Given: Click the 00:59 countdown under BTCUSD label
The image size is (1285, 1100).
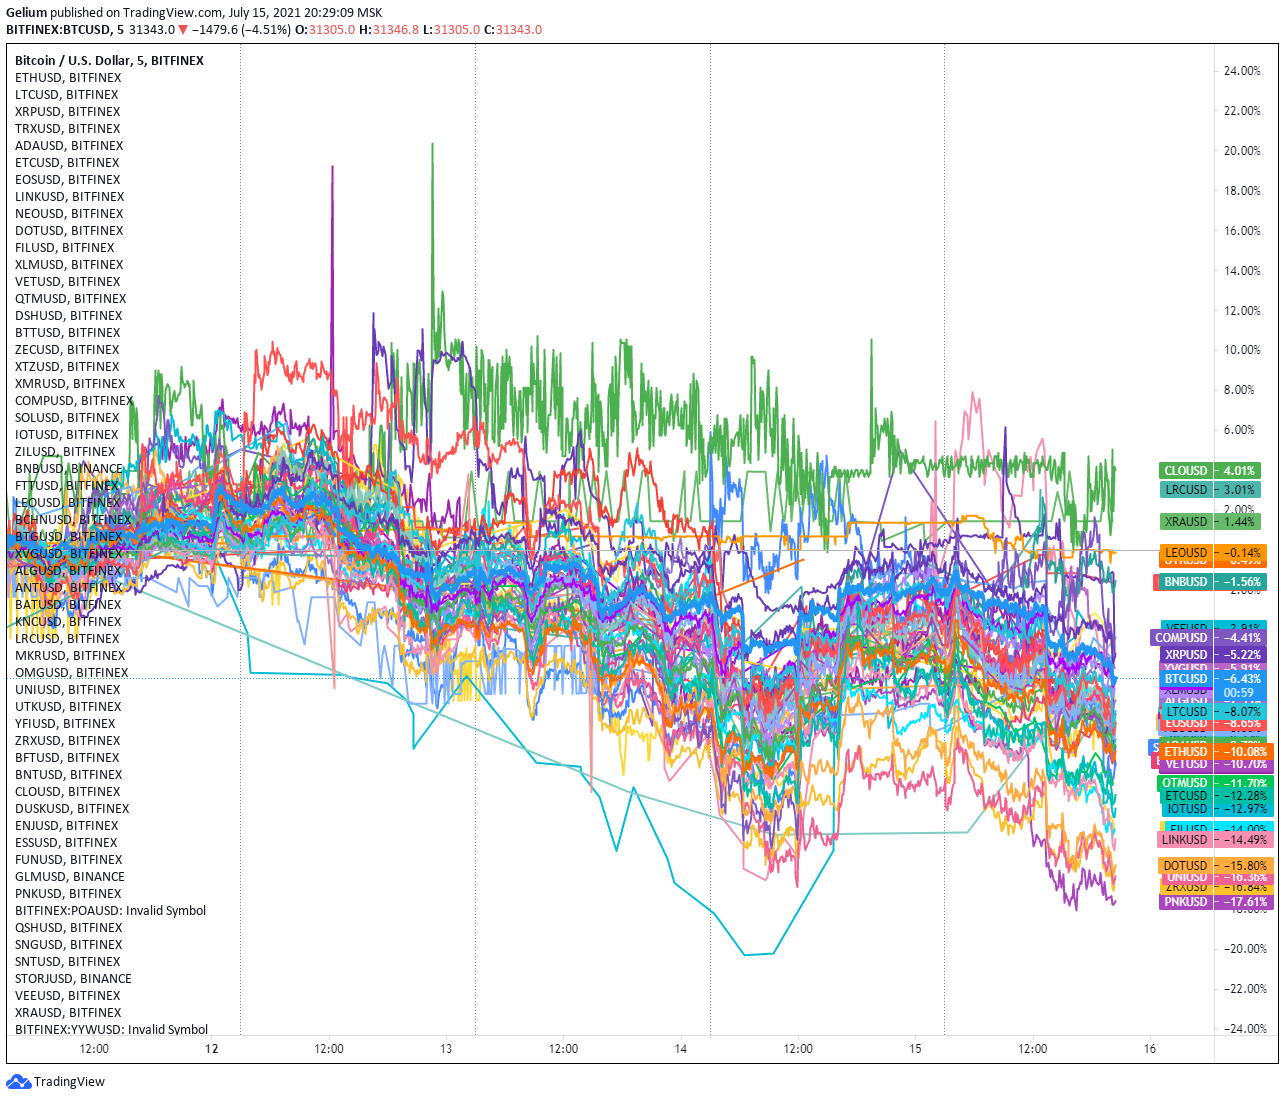Looking at the screenshot, I should pyautogui.click(x=1238, y=693).
